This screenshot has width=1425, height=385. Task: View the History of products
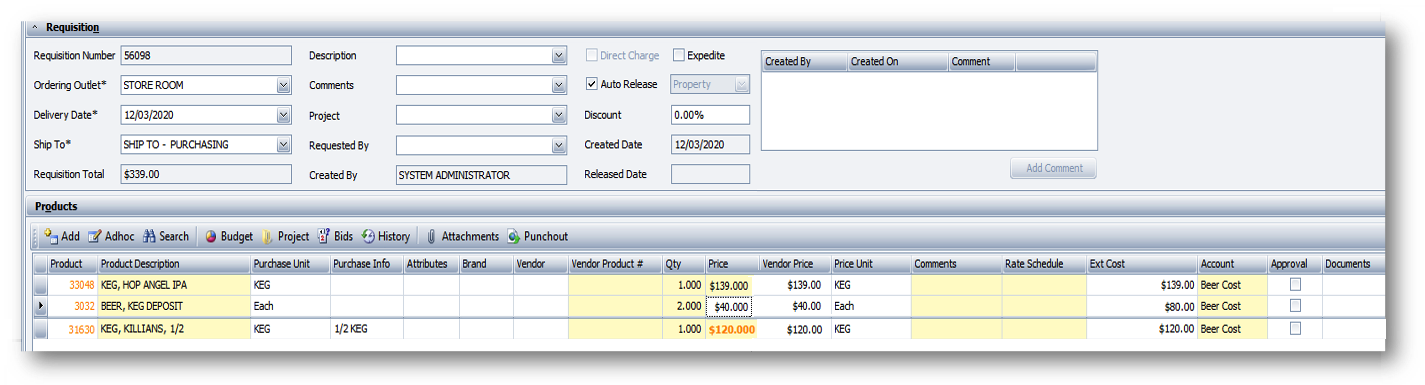(385, 236)
